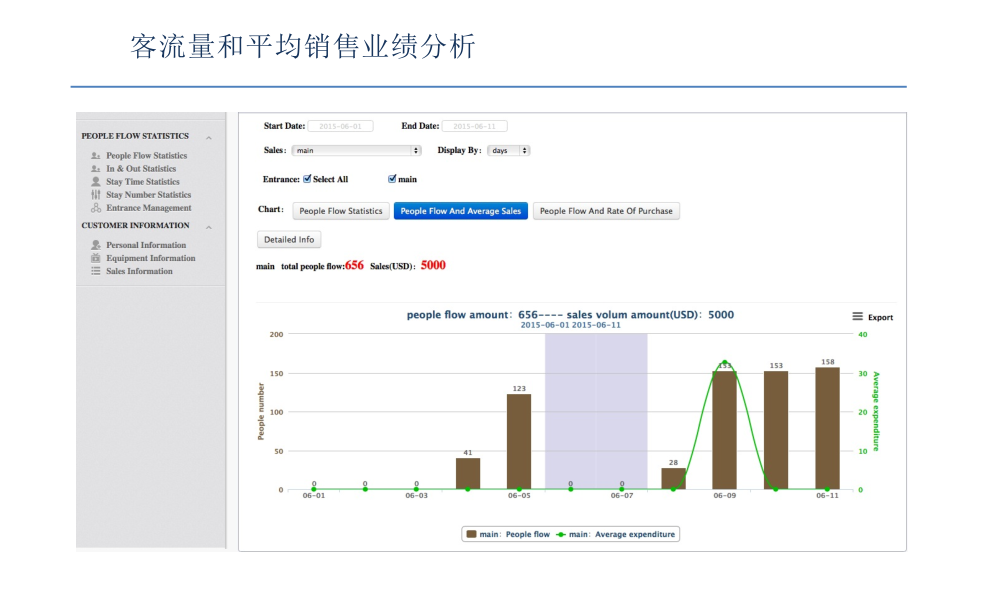Click the Average expenditure axis title
This screenshot has width=1002, height=601.
pos(876,411)
